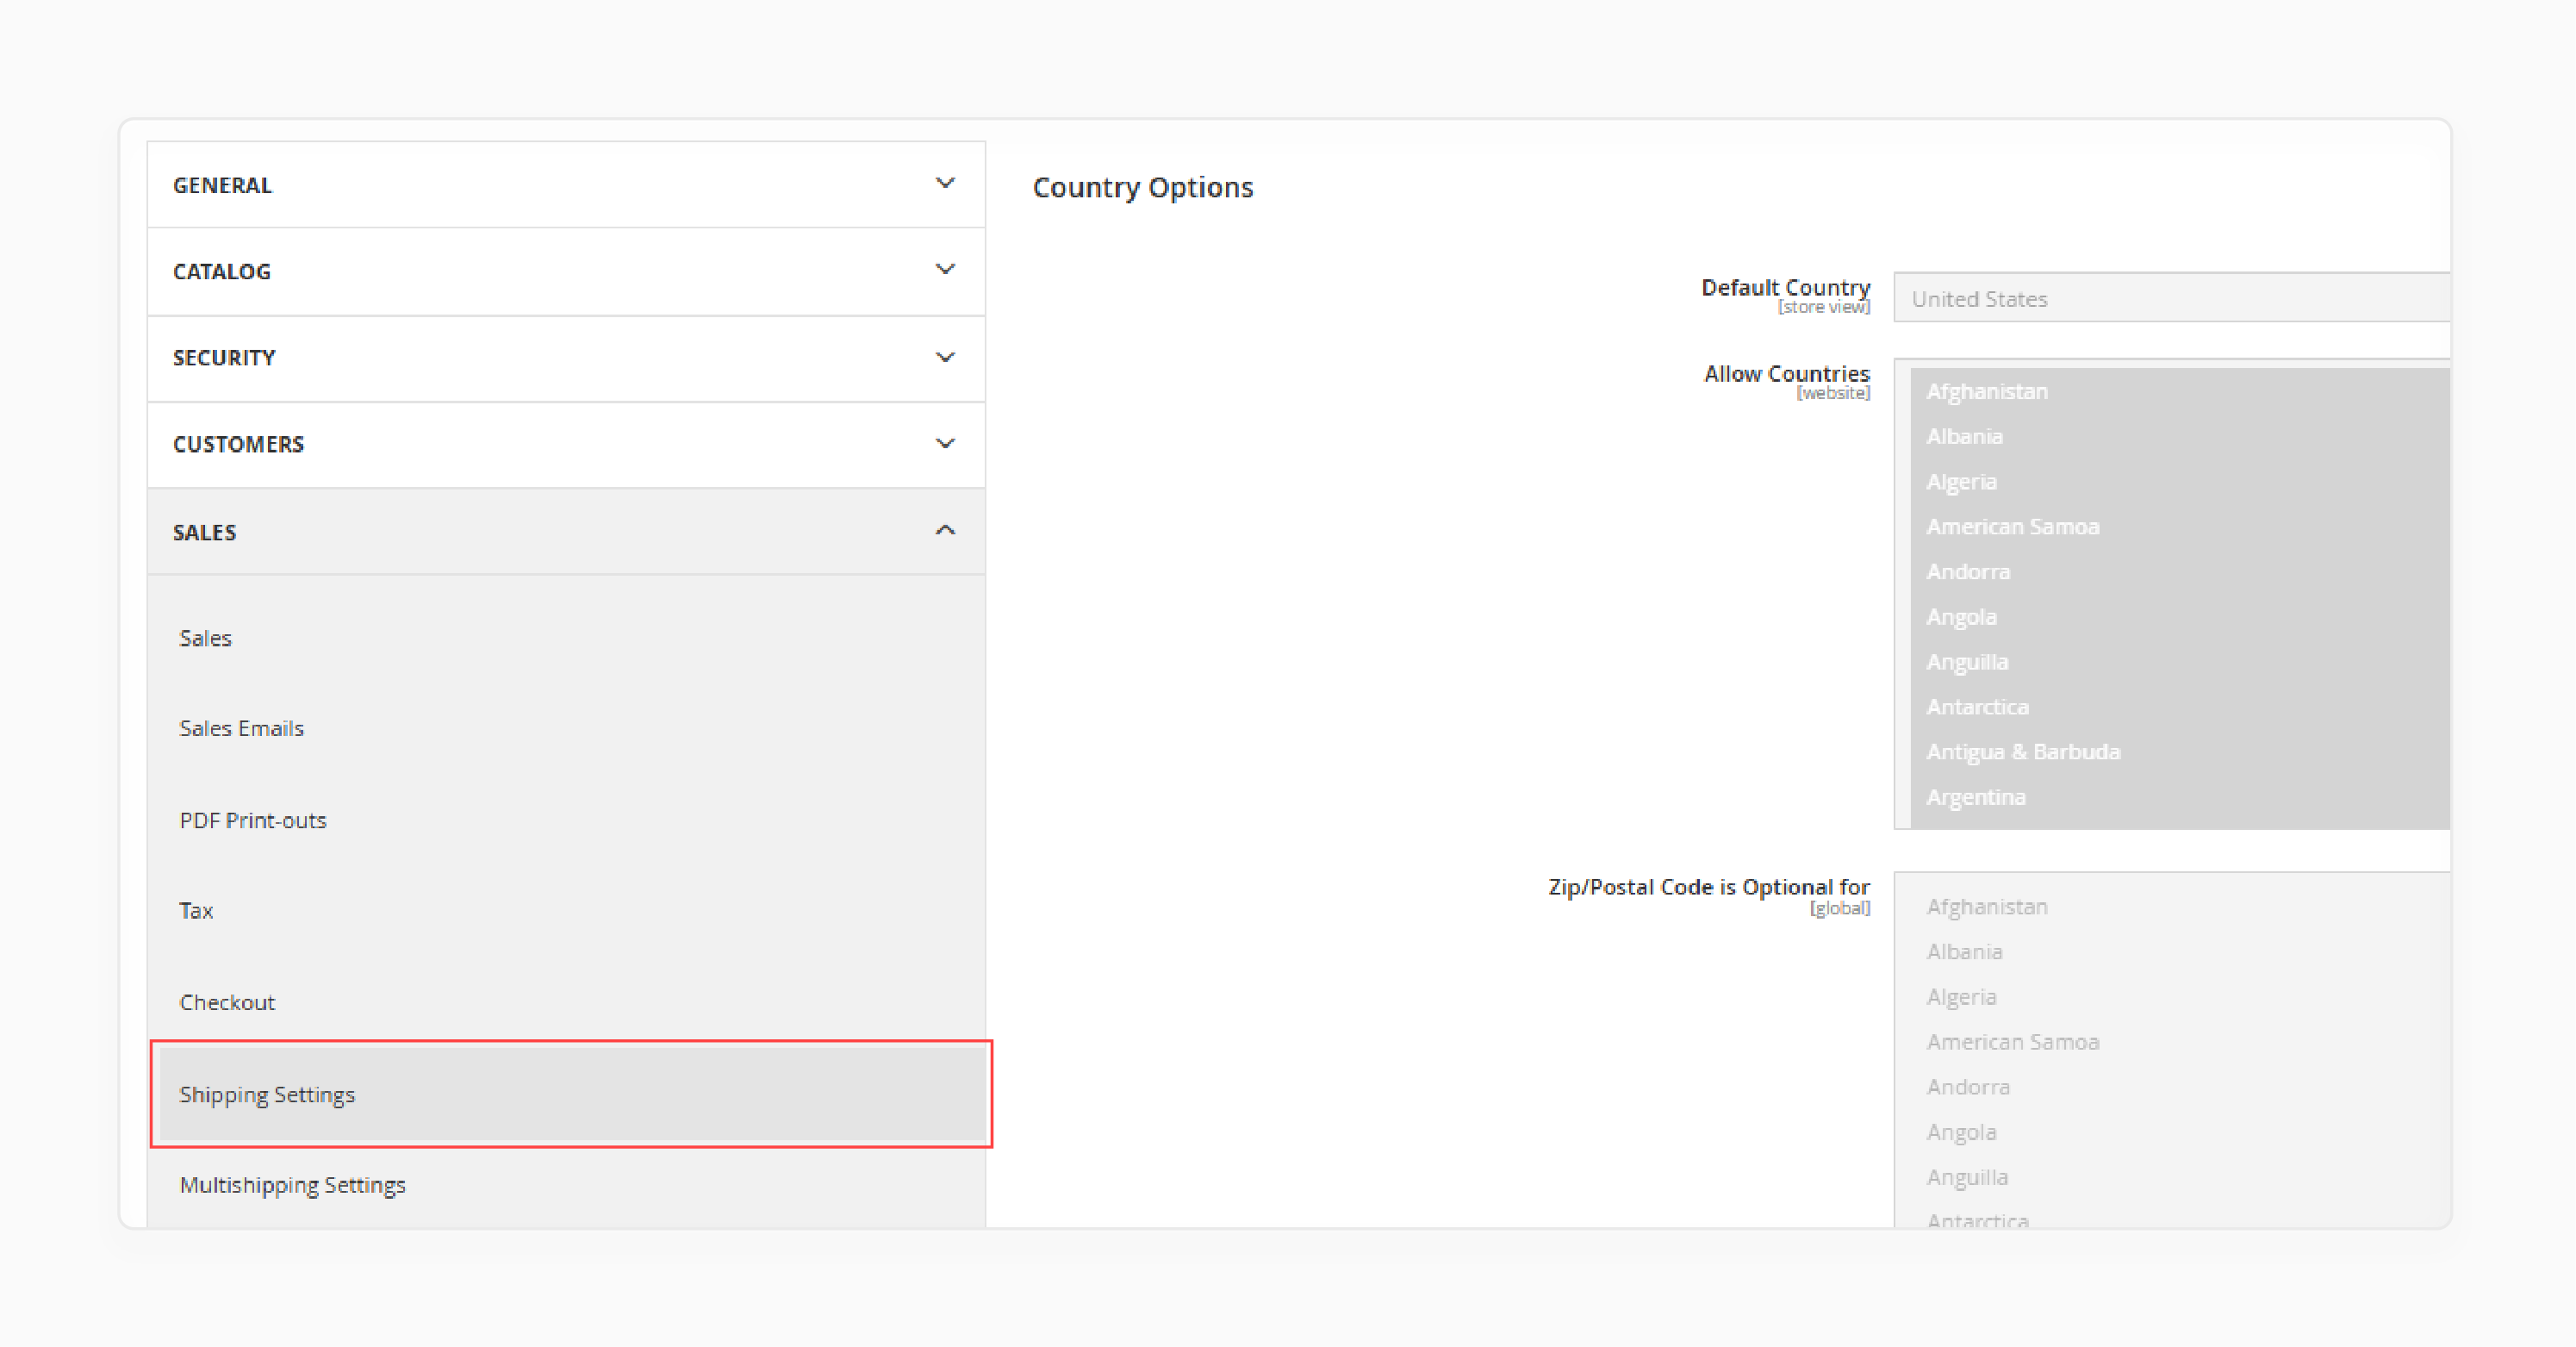
Task: Select Shipping Settings in sidebar
Action: tap(572, 1094)
